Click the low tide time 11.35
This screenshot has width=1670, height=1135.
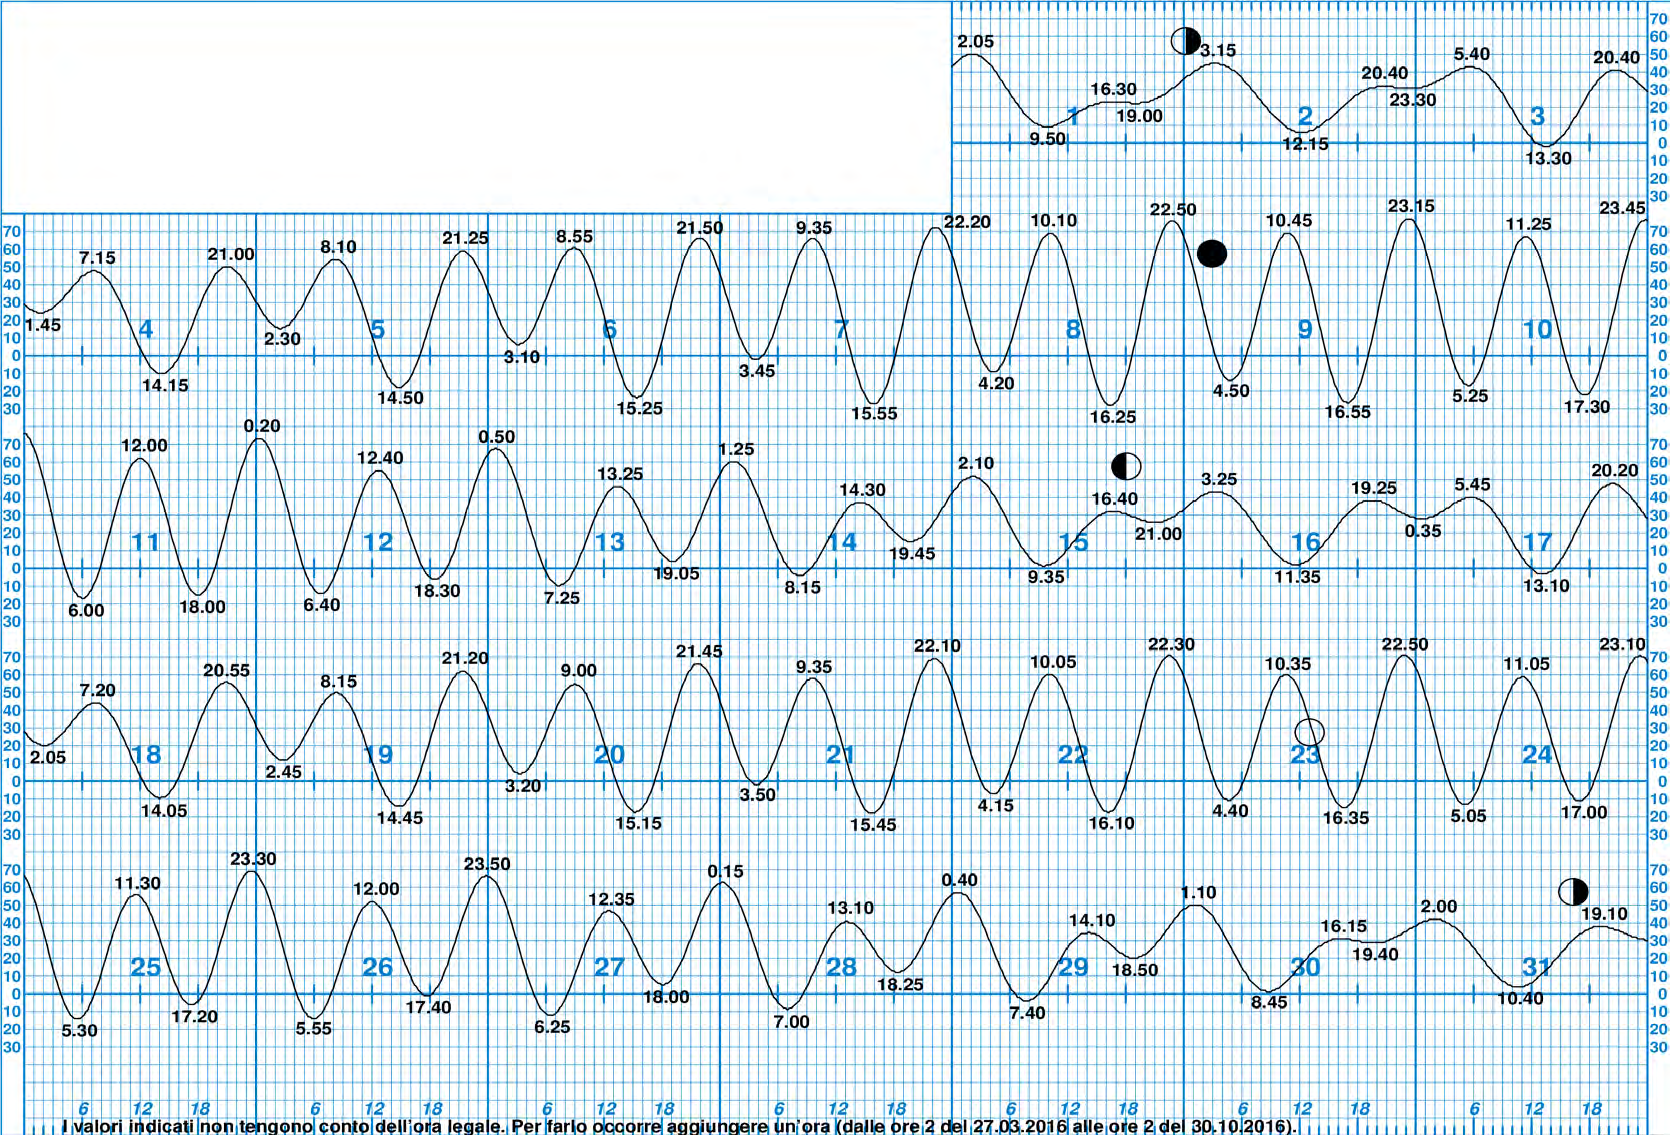1297,577
